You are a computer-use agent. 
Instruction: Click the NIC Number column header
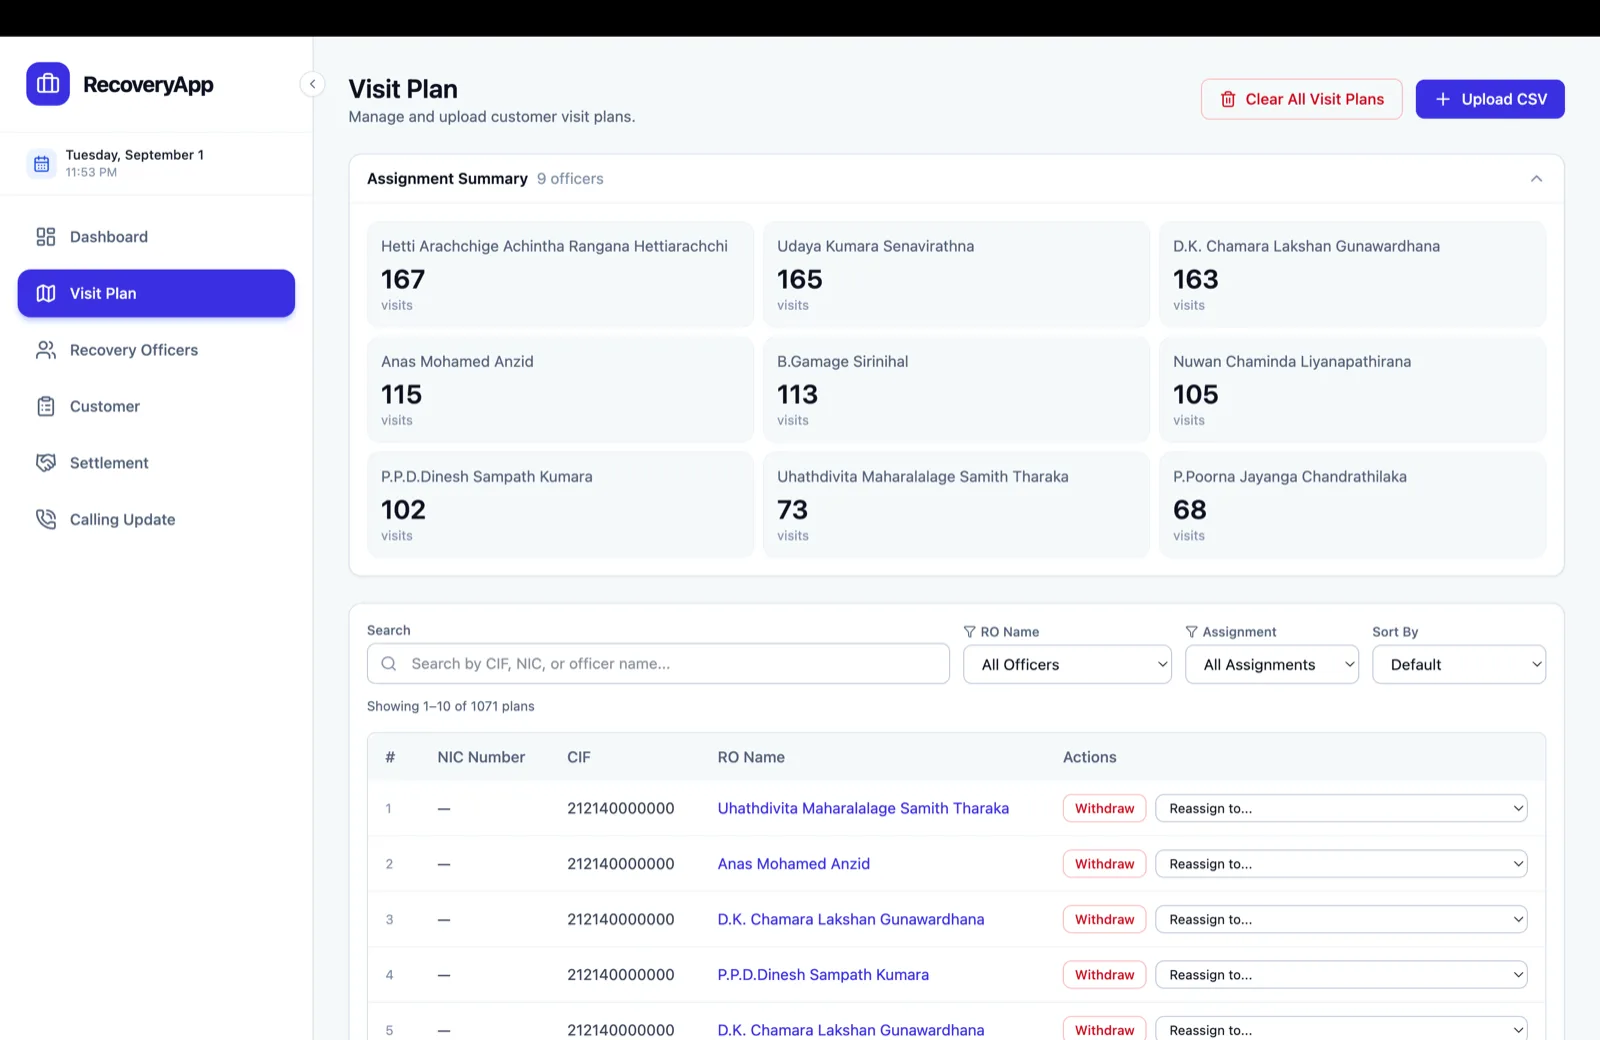click(481, 757)
